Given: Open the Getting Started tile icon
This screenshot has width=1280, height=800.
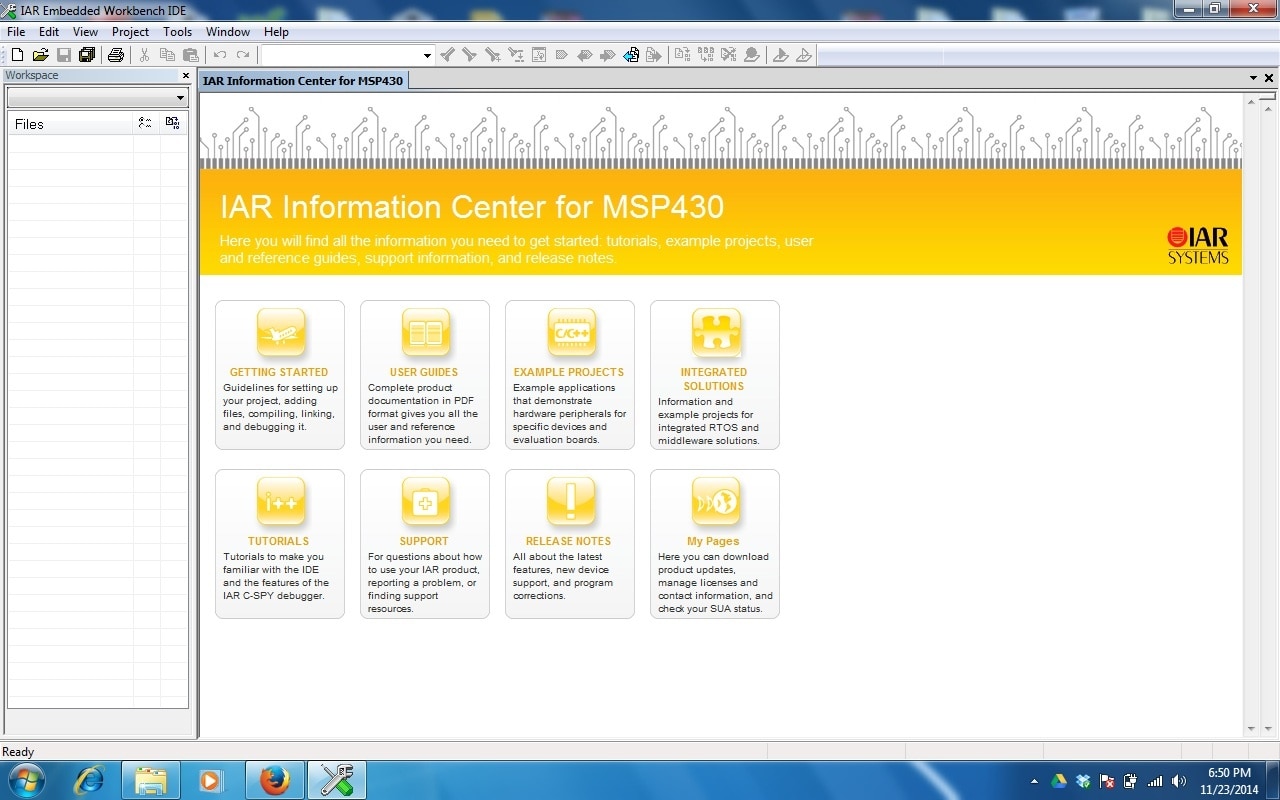Looking at the screenshot, I should [280, 333].
